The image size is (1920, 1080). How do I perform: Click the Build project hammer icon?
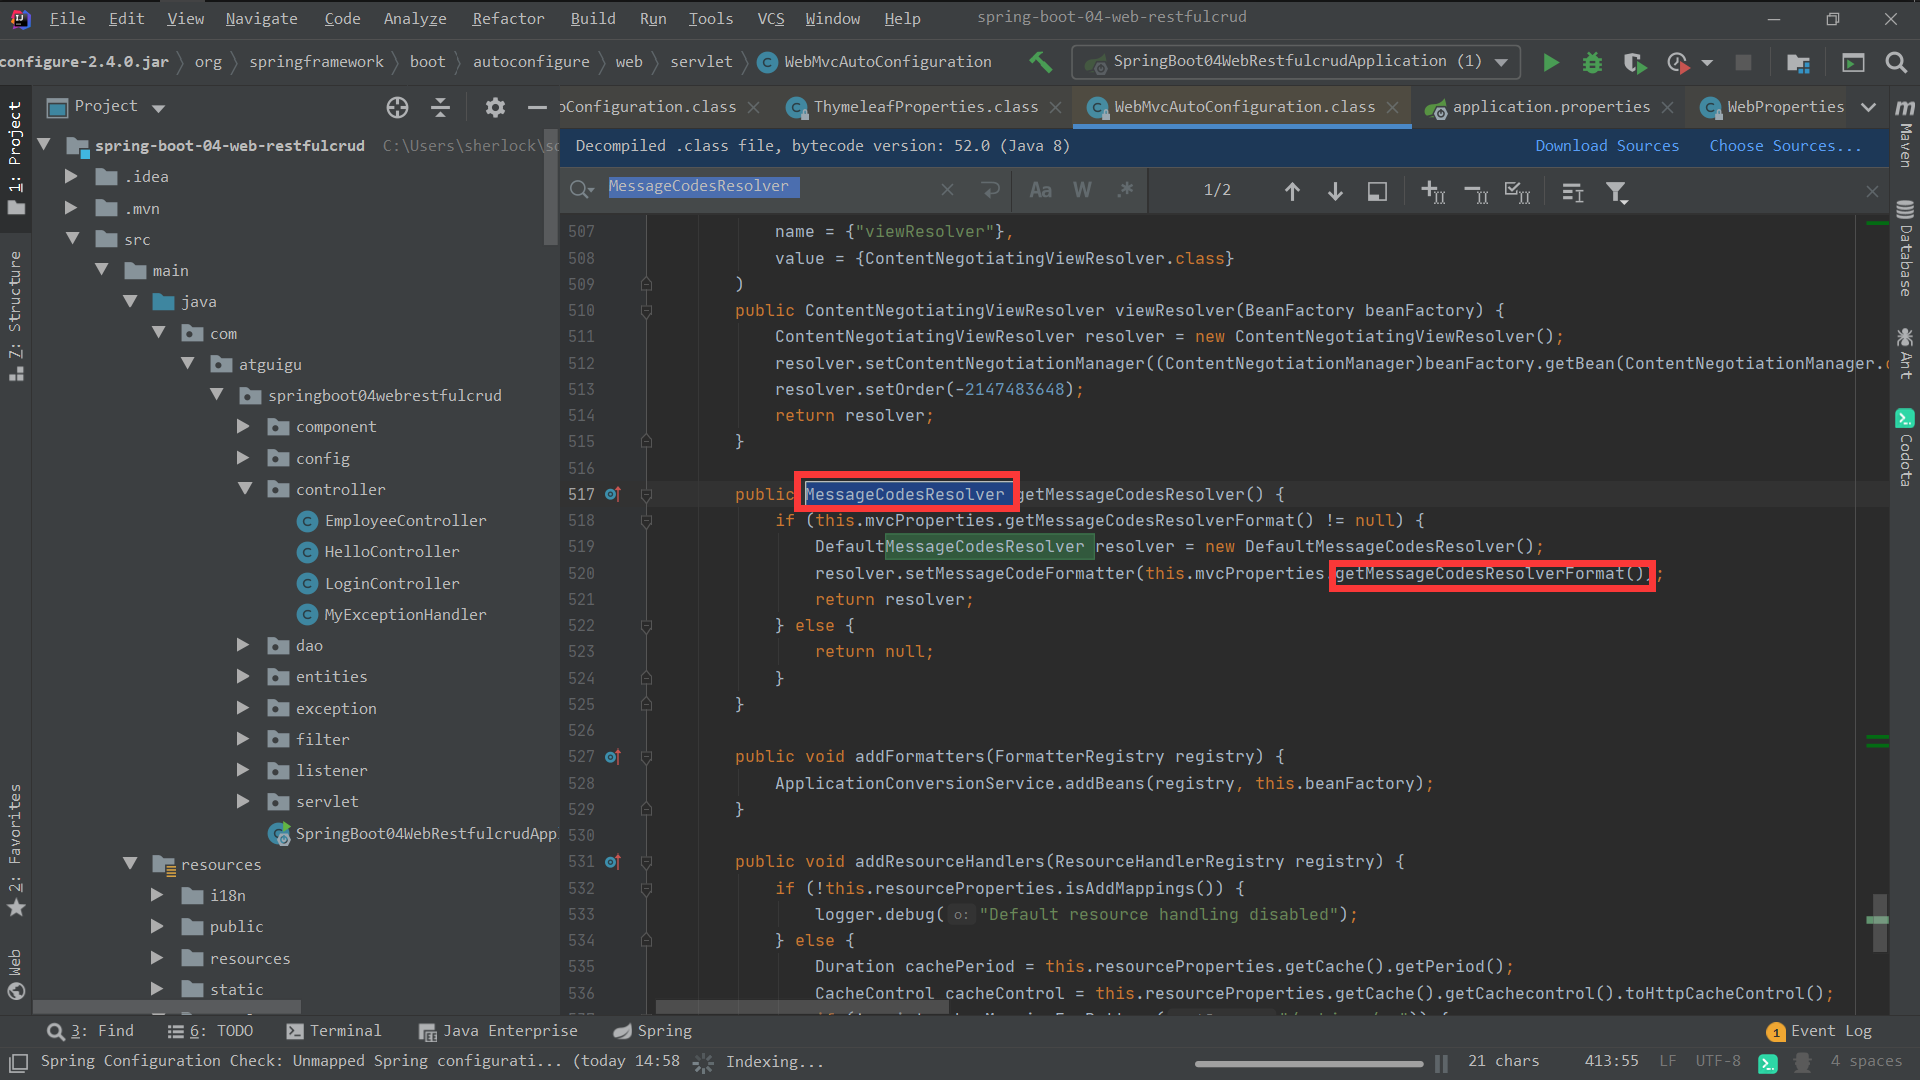pos(1040,62)
